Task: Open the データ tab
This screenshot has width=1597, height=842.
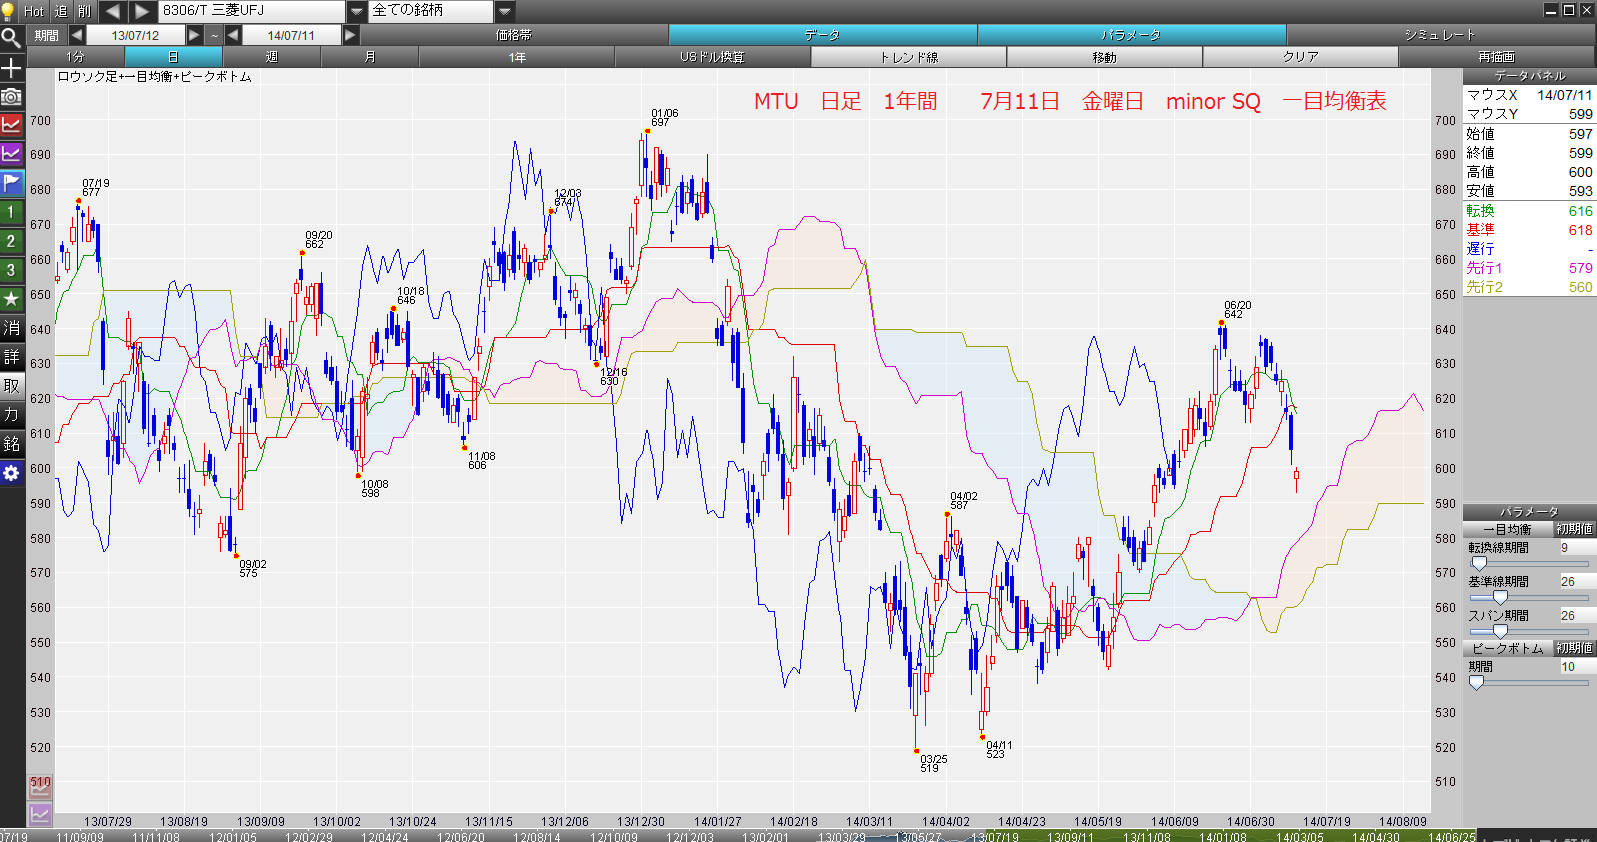Action: [822, 35]
